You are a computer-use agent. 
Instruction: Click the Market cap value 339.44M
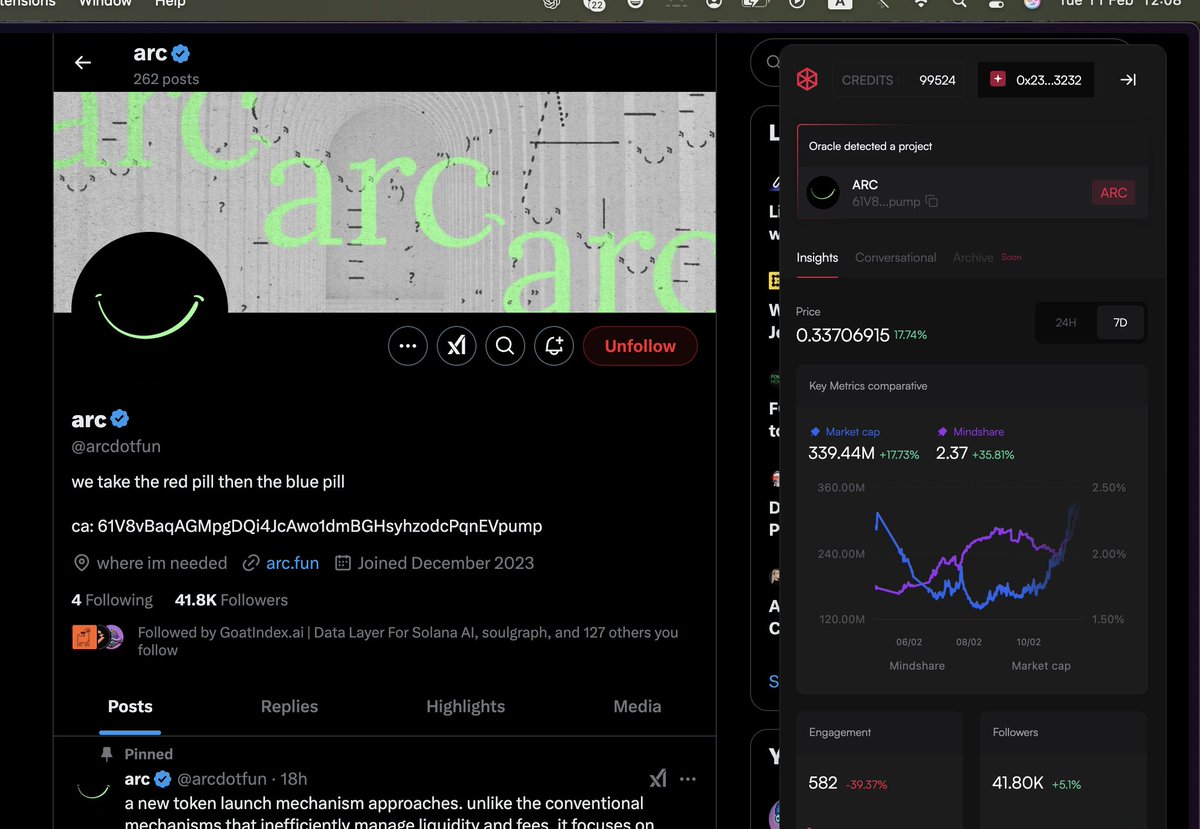[841, 454]
